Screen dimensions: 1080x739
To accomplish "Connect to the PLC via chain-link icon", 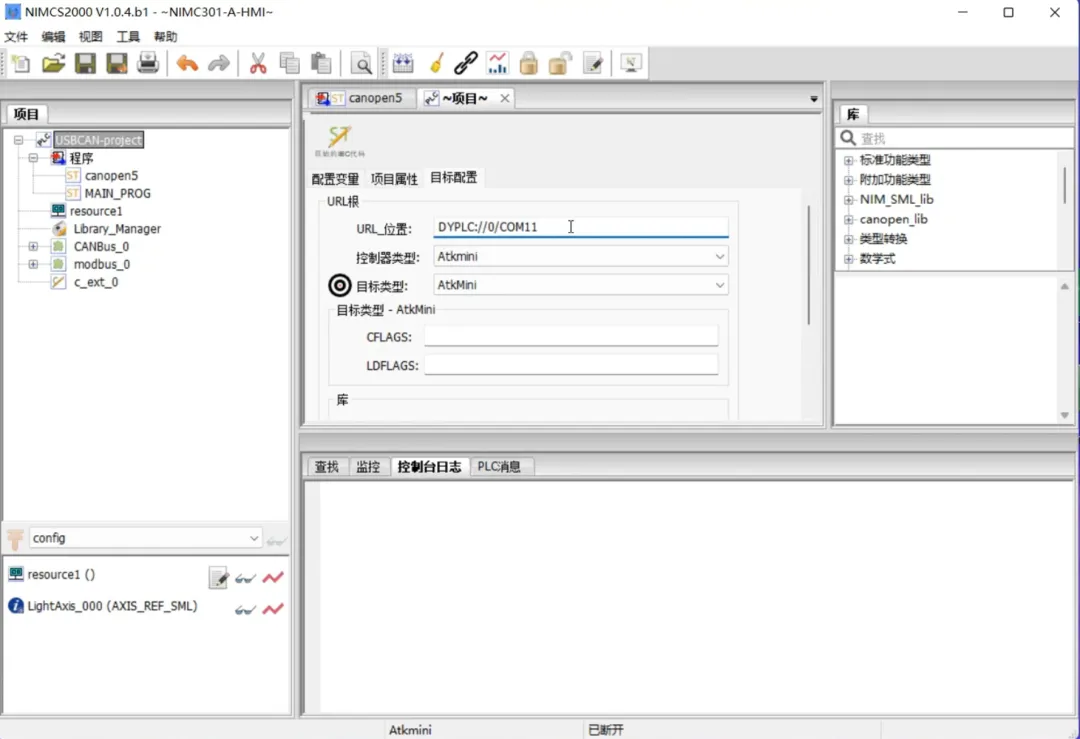I will (466, 63).
